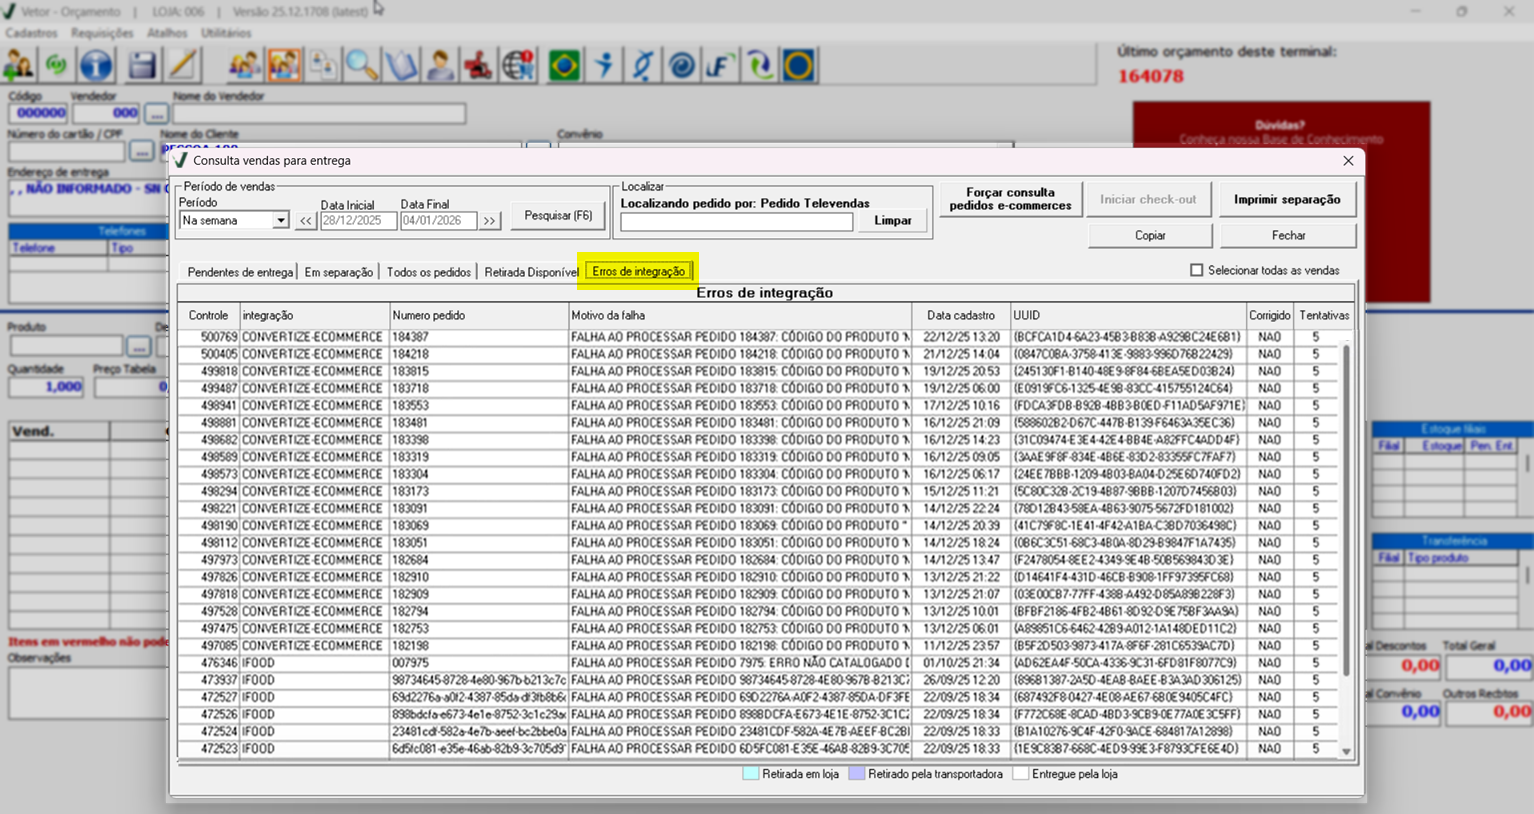Click the floppy disk save icon
Viewport: 1534px width, 814px height.
142,66
